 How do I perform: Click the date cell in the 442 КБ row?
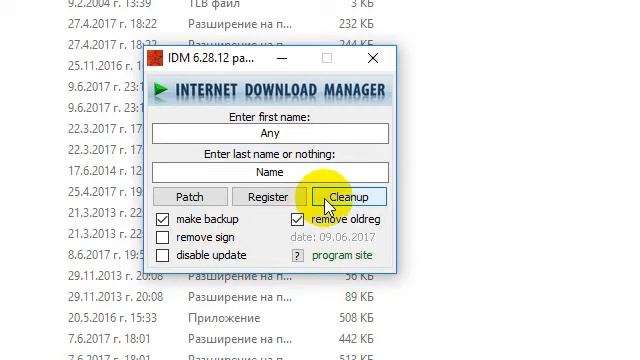[x=109, y=339]
